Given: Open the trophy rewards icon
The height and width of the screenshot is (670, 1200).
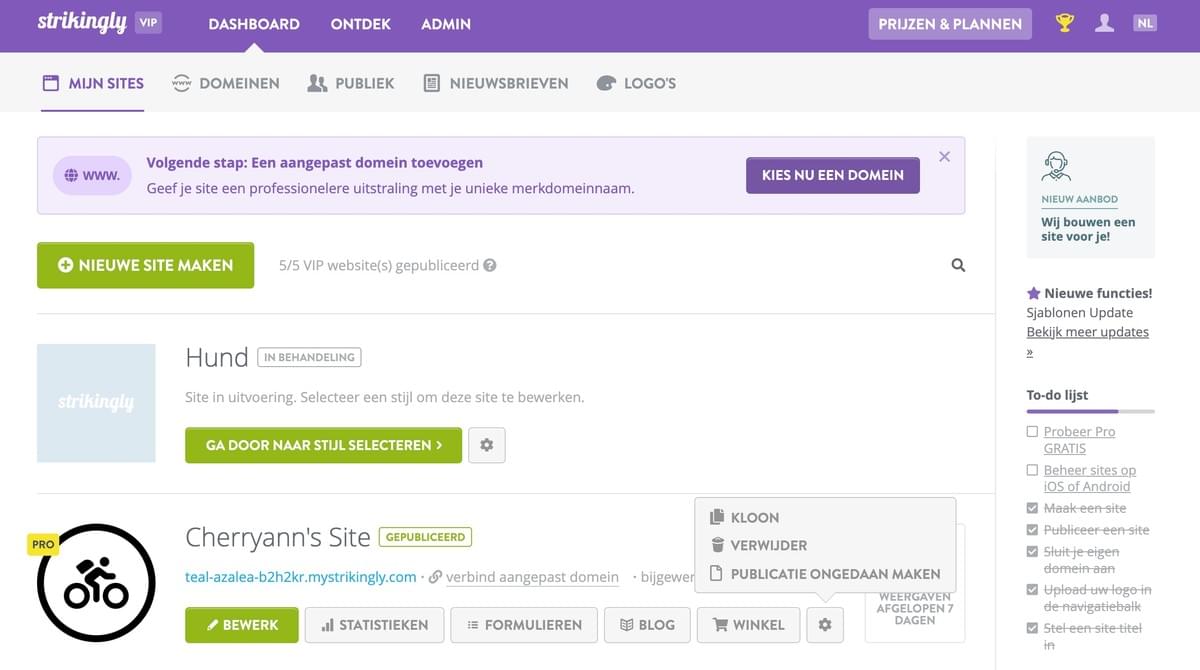Looking at the screenshot, I should pyautogui.click(x=1065, y=23).
